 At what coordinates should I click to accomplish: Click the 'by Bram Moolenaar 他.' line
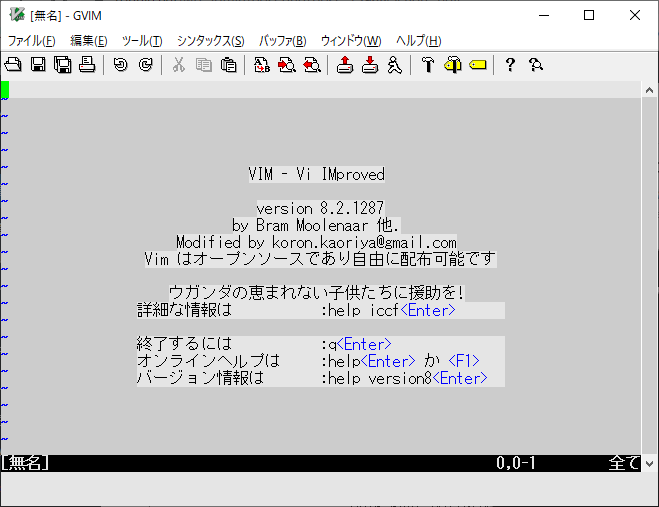click(316, 225)
